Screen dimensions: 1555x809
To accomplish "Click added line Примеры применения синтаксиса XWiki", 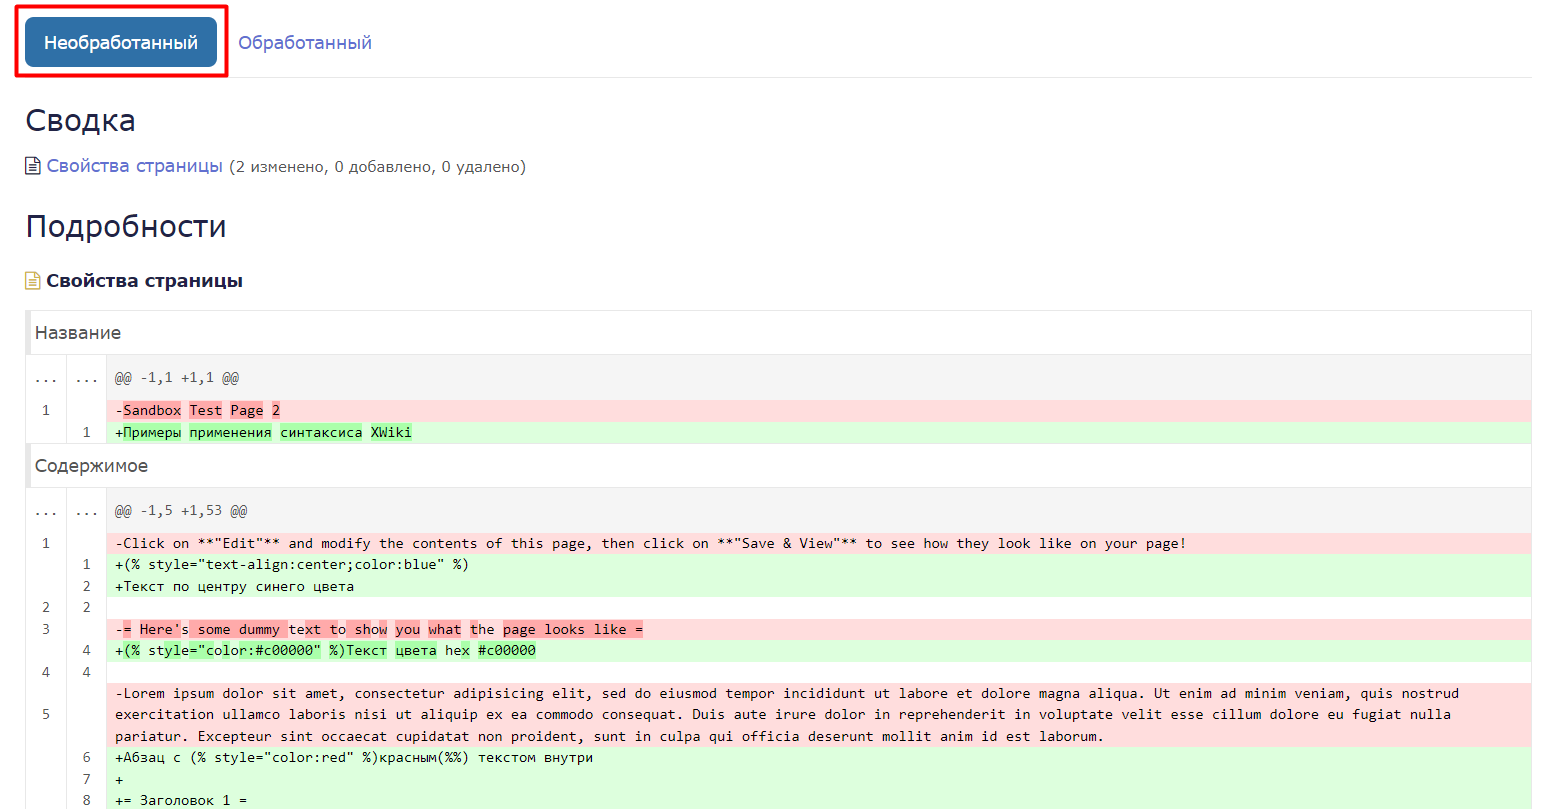I will point(819,432).
